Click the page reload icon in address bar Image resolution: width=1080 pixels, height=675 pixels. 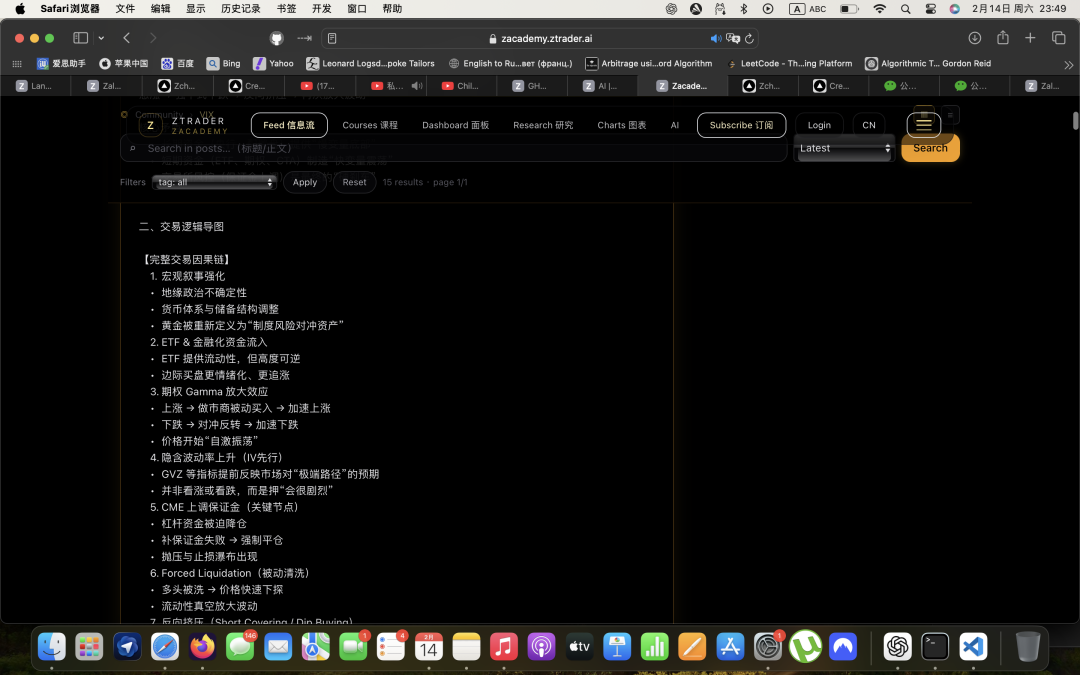(749, 38)
